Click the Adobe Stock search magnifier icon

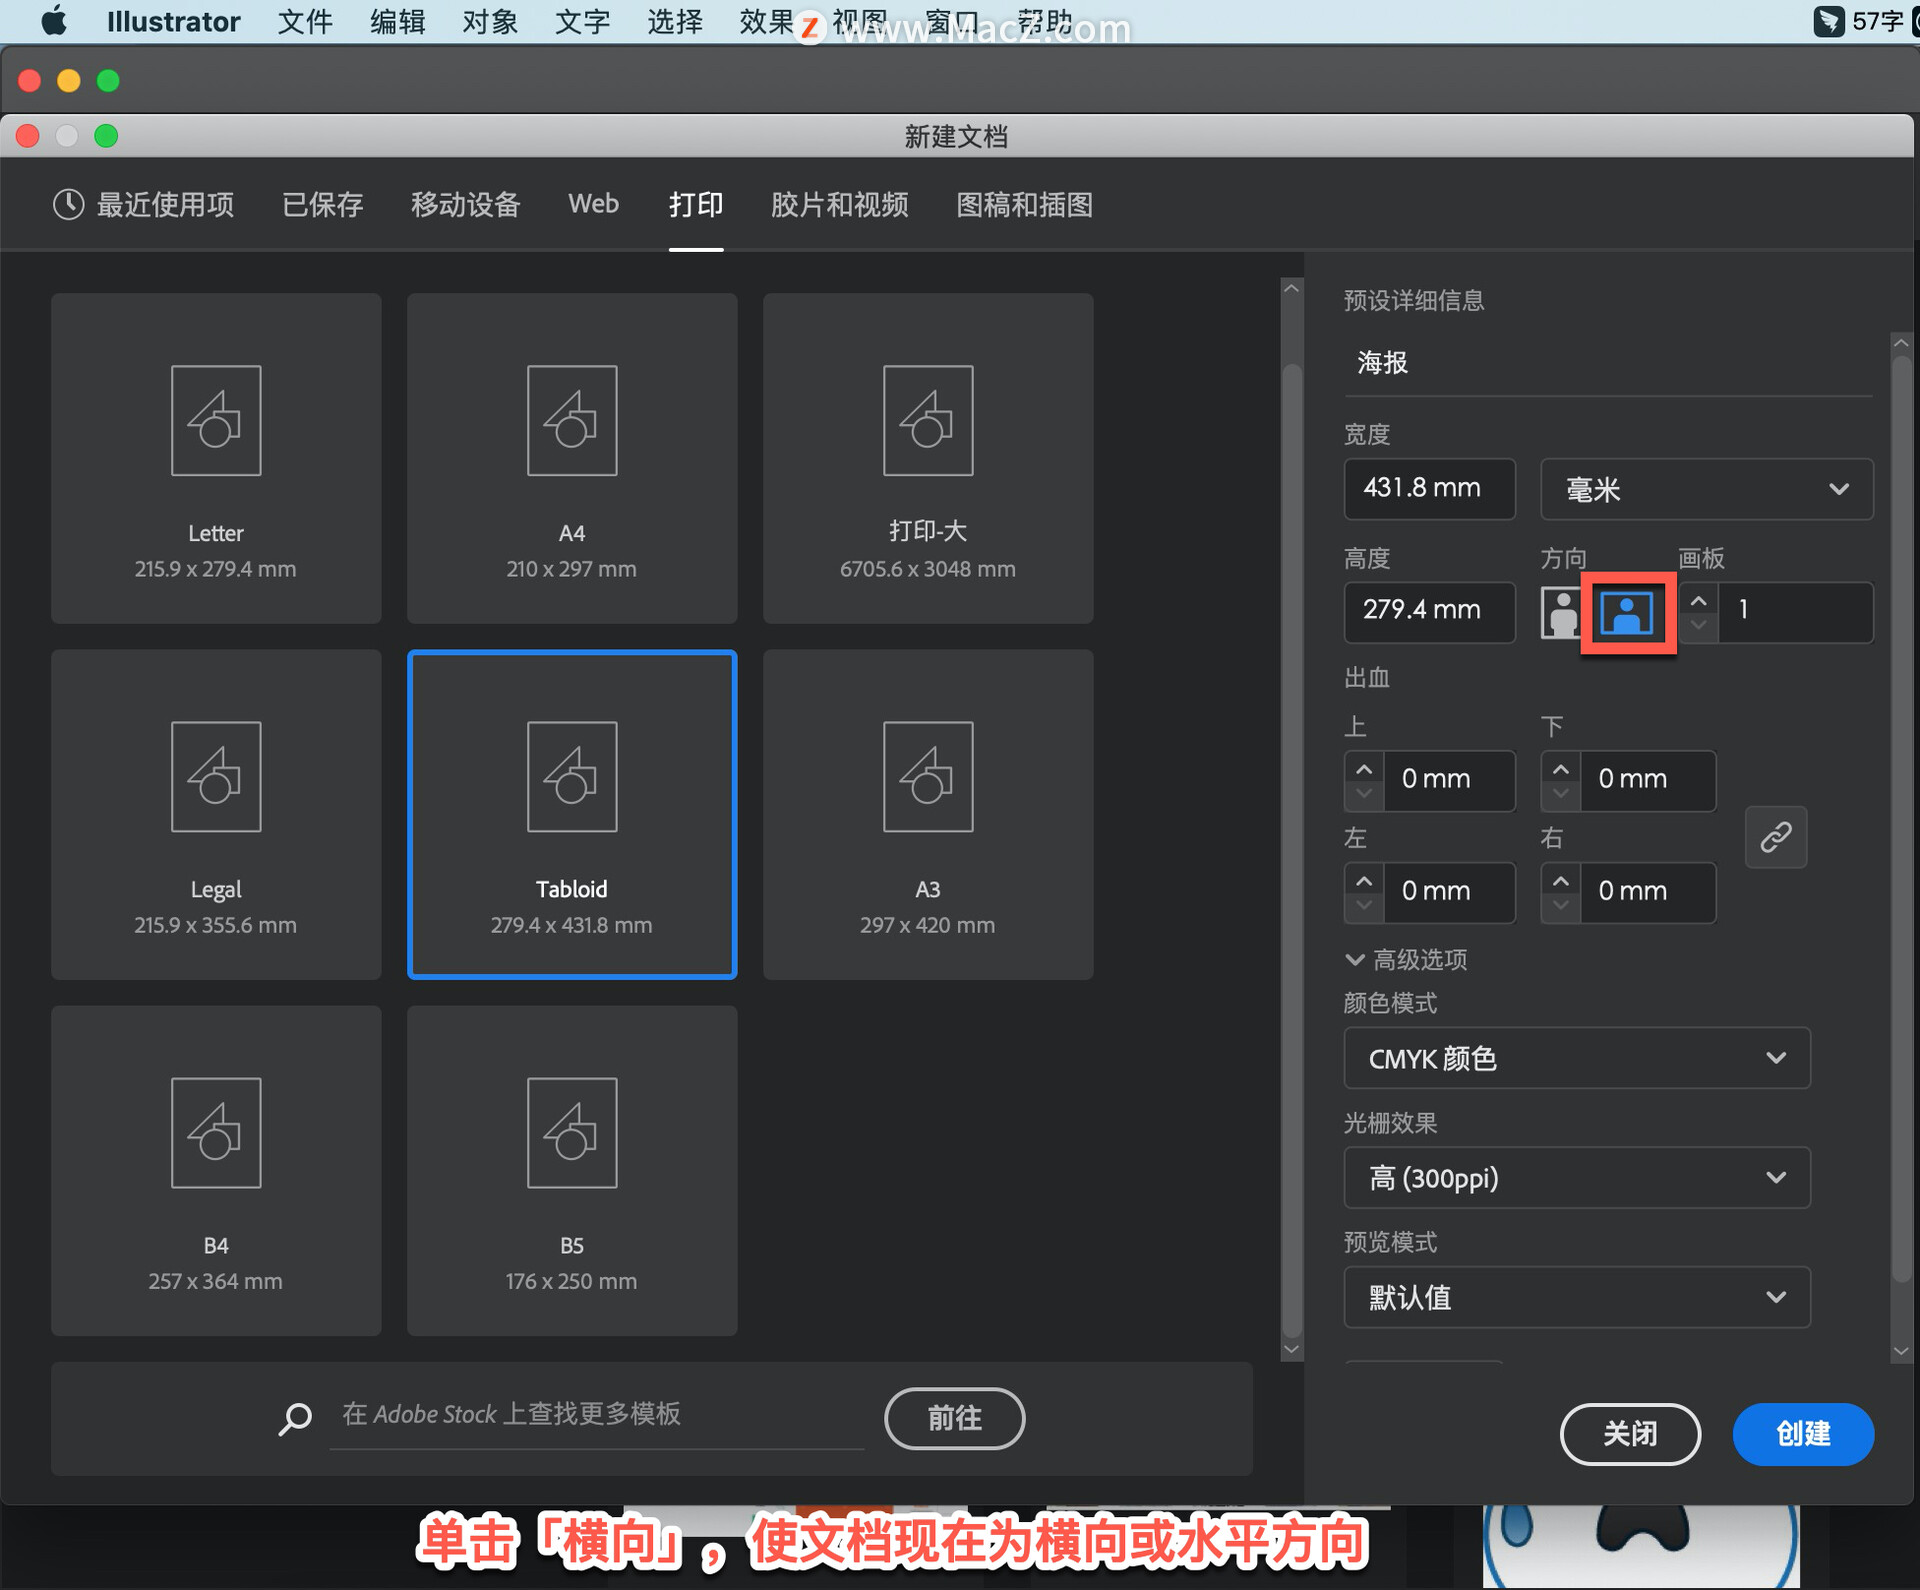pos(295,1418)
